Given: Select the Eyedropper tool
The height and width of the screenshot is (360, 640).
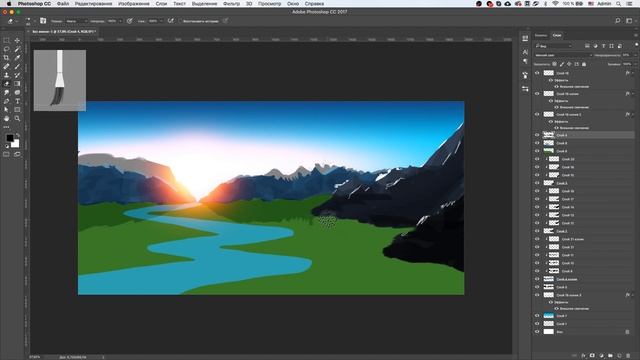Looking at the screenshot, I should point(17,58).
